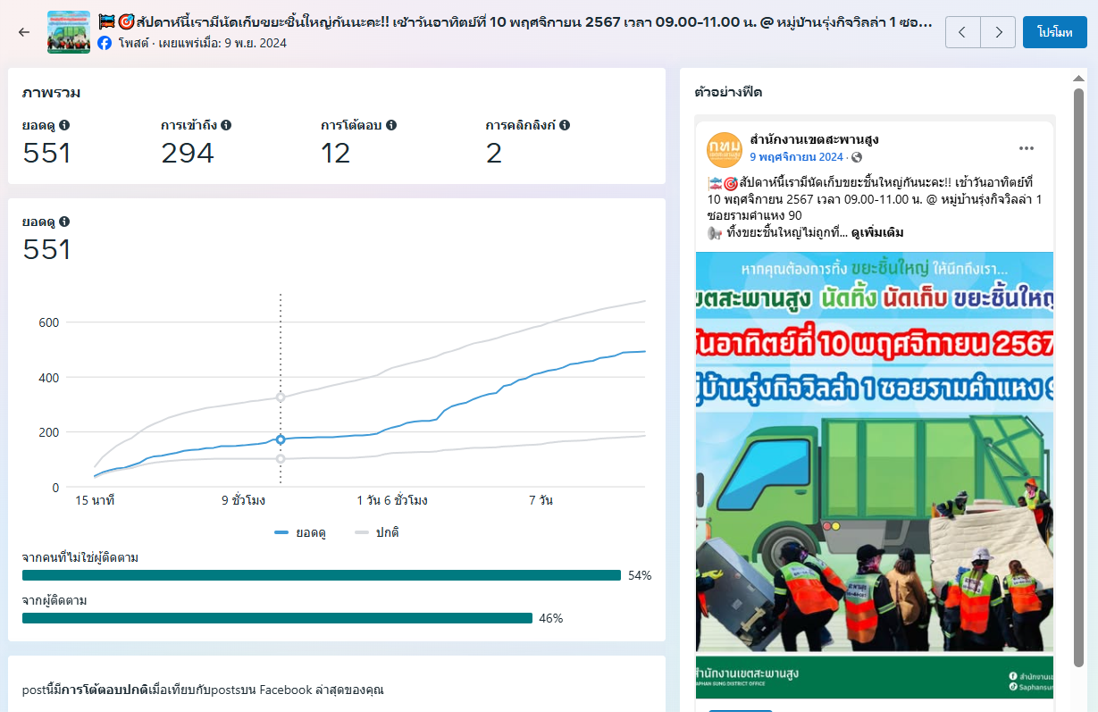Go back with the left arrow icon

(x=24, y=32)
